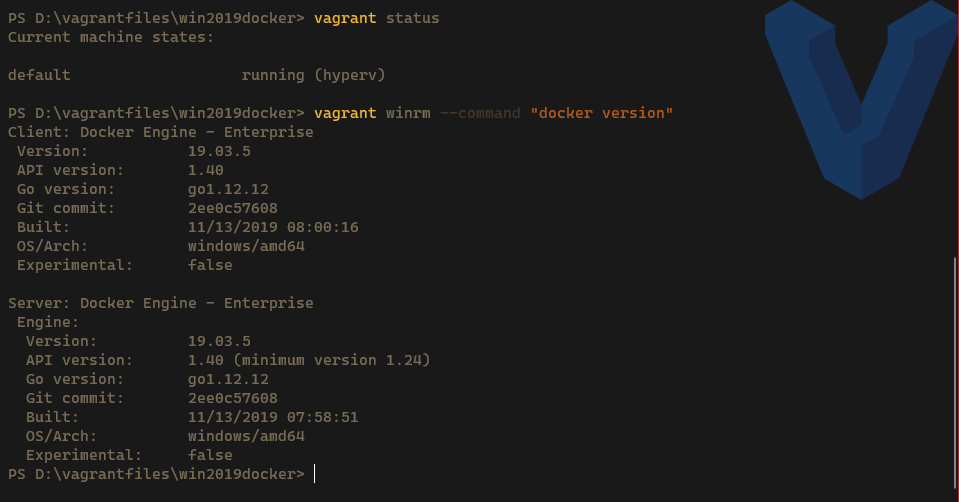Click the client 'Experimental:' label
Image resolution: width=959 pixels, height=502 pixels.
[75, 265]
